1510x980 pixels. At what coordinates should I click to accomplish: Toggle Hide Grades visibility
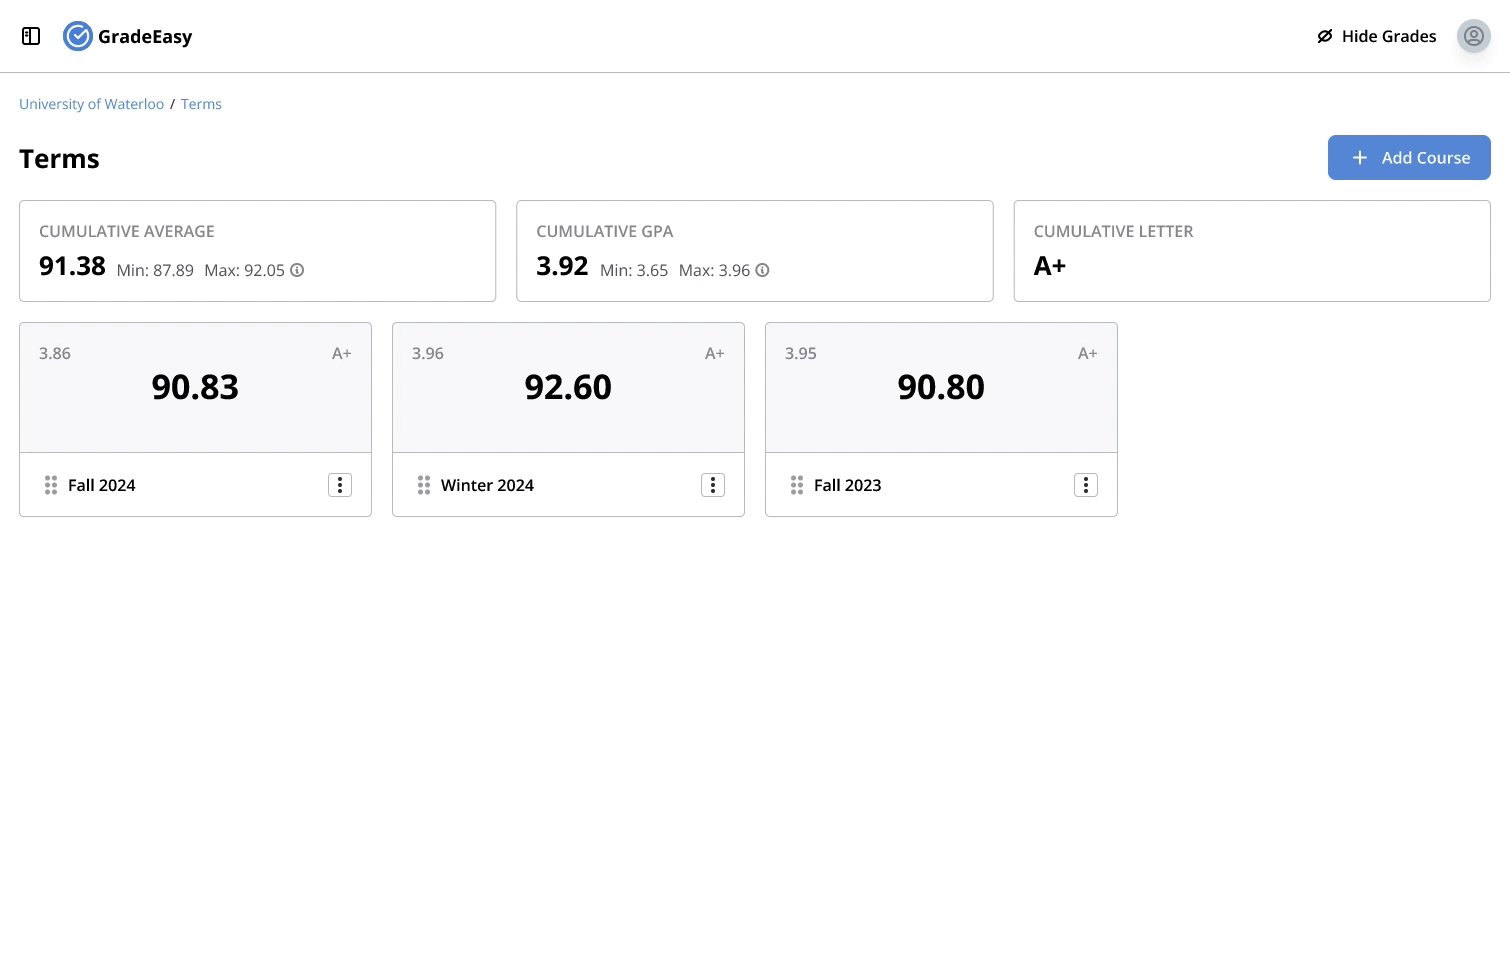coord(1376,36)
